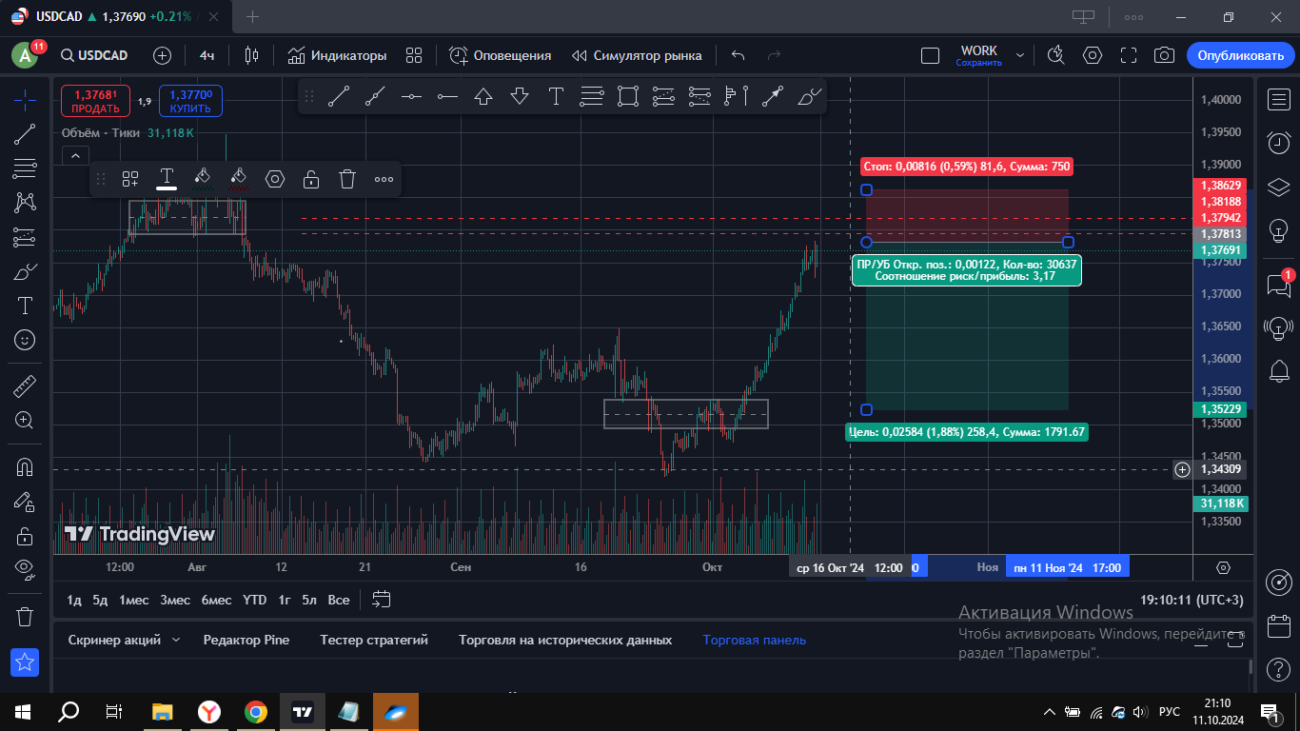This screenshot has width=1300, height=731.
Task: Open Торговля на исторических данных tab
Action: pos(565,640)
